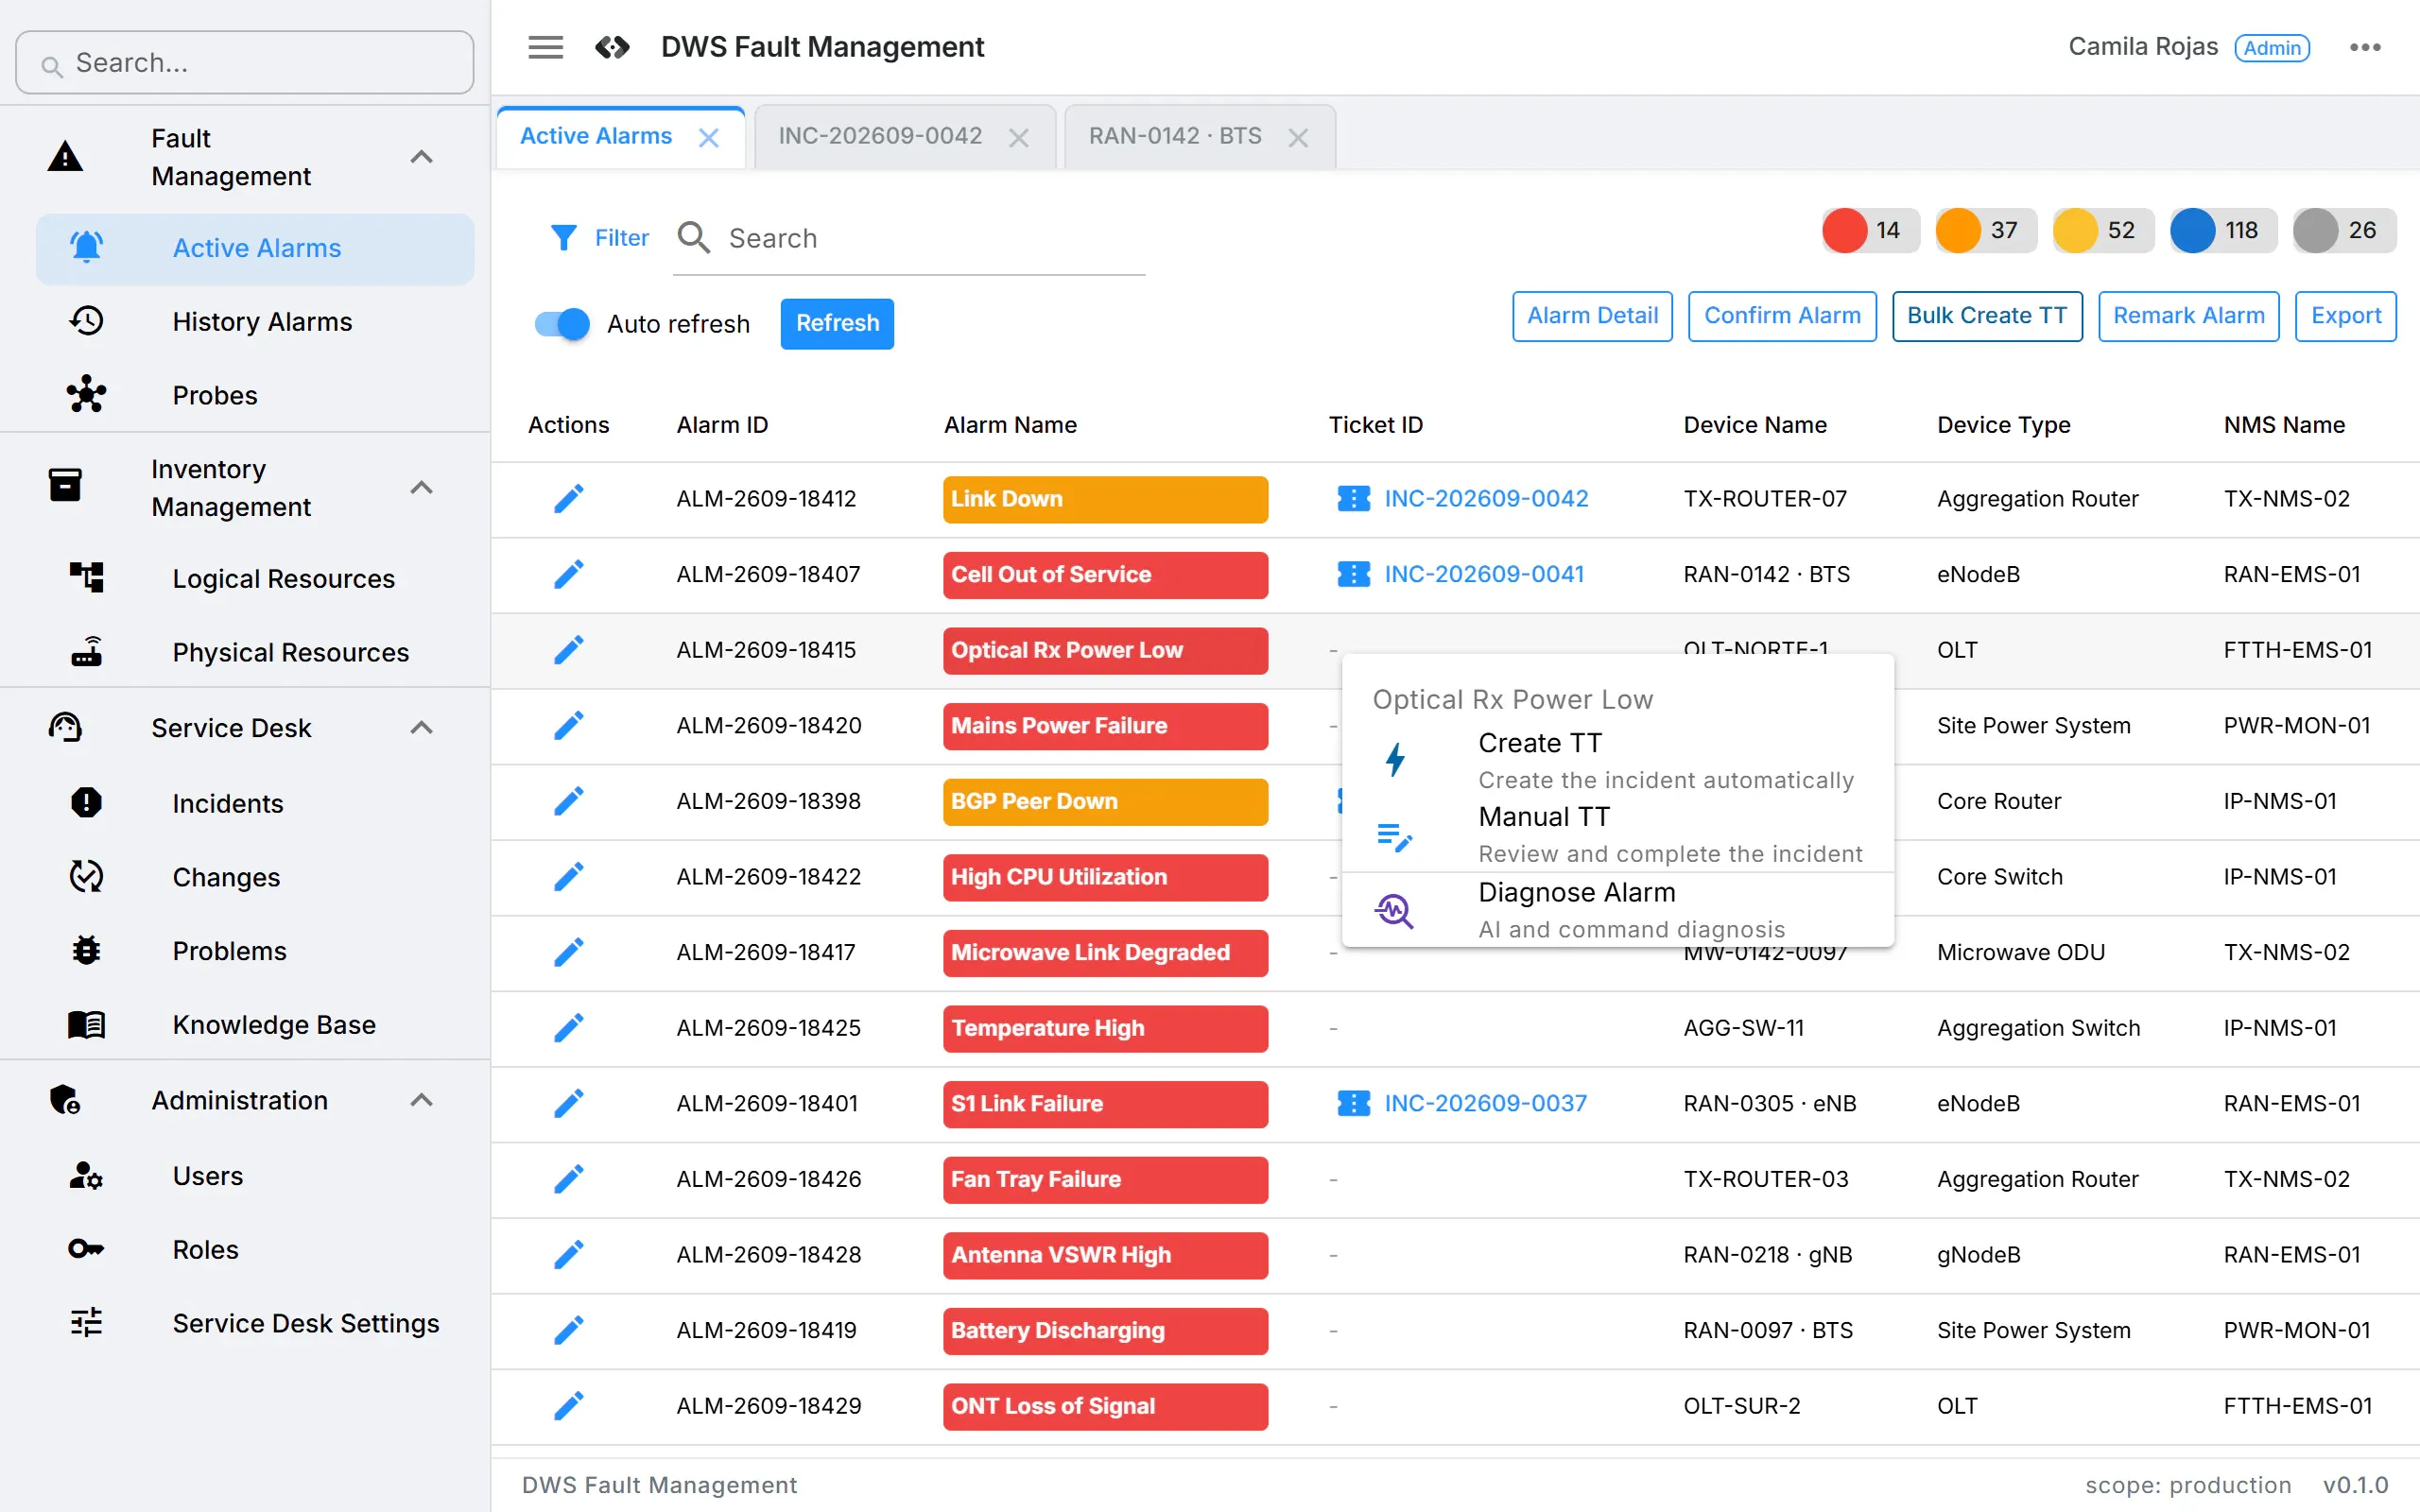Click the Probes hub icon

(x=87, y=395)
